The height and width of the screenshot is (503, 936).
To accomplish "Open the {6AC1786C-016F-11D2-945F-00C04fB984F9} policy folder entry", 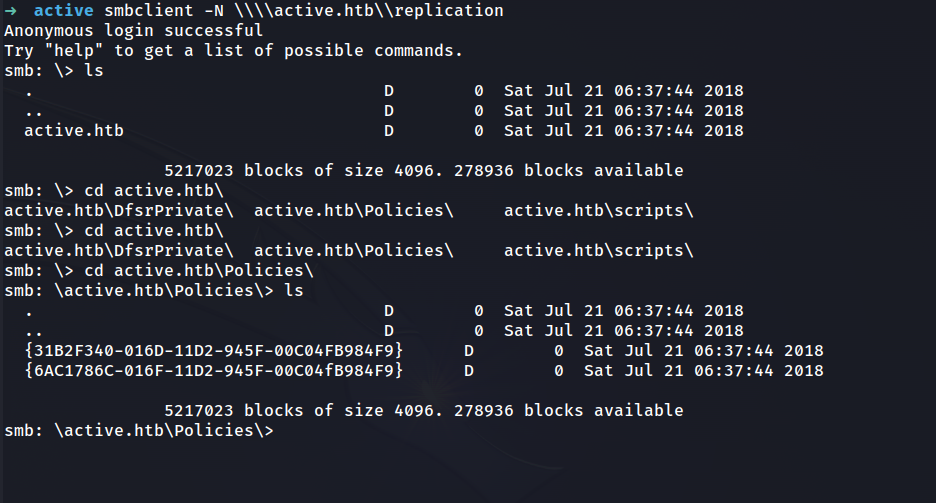I will click(213, 371).
